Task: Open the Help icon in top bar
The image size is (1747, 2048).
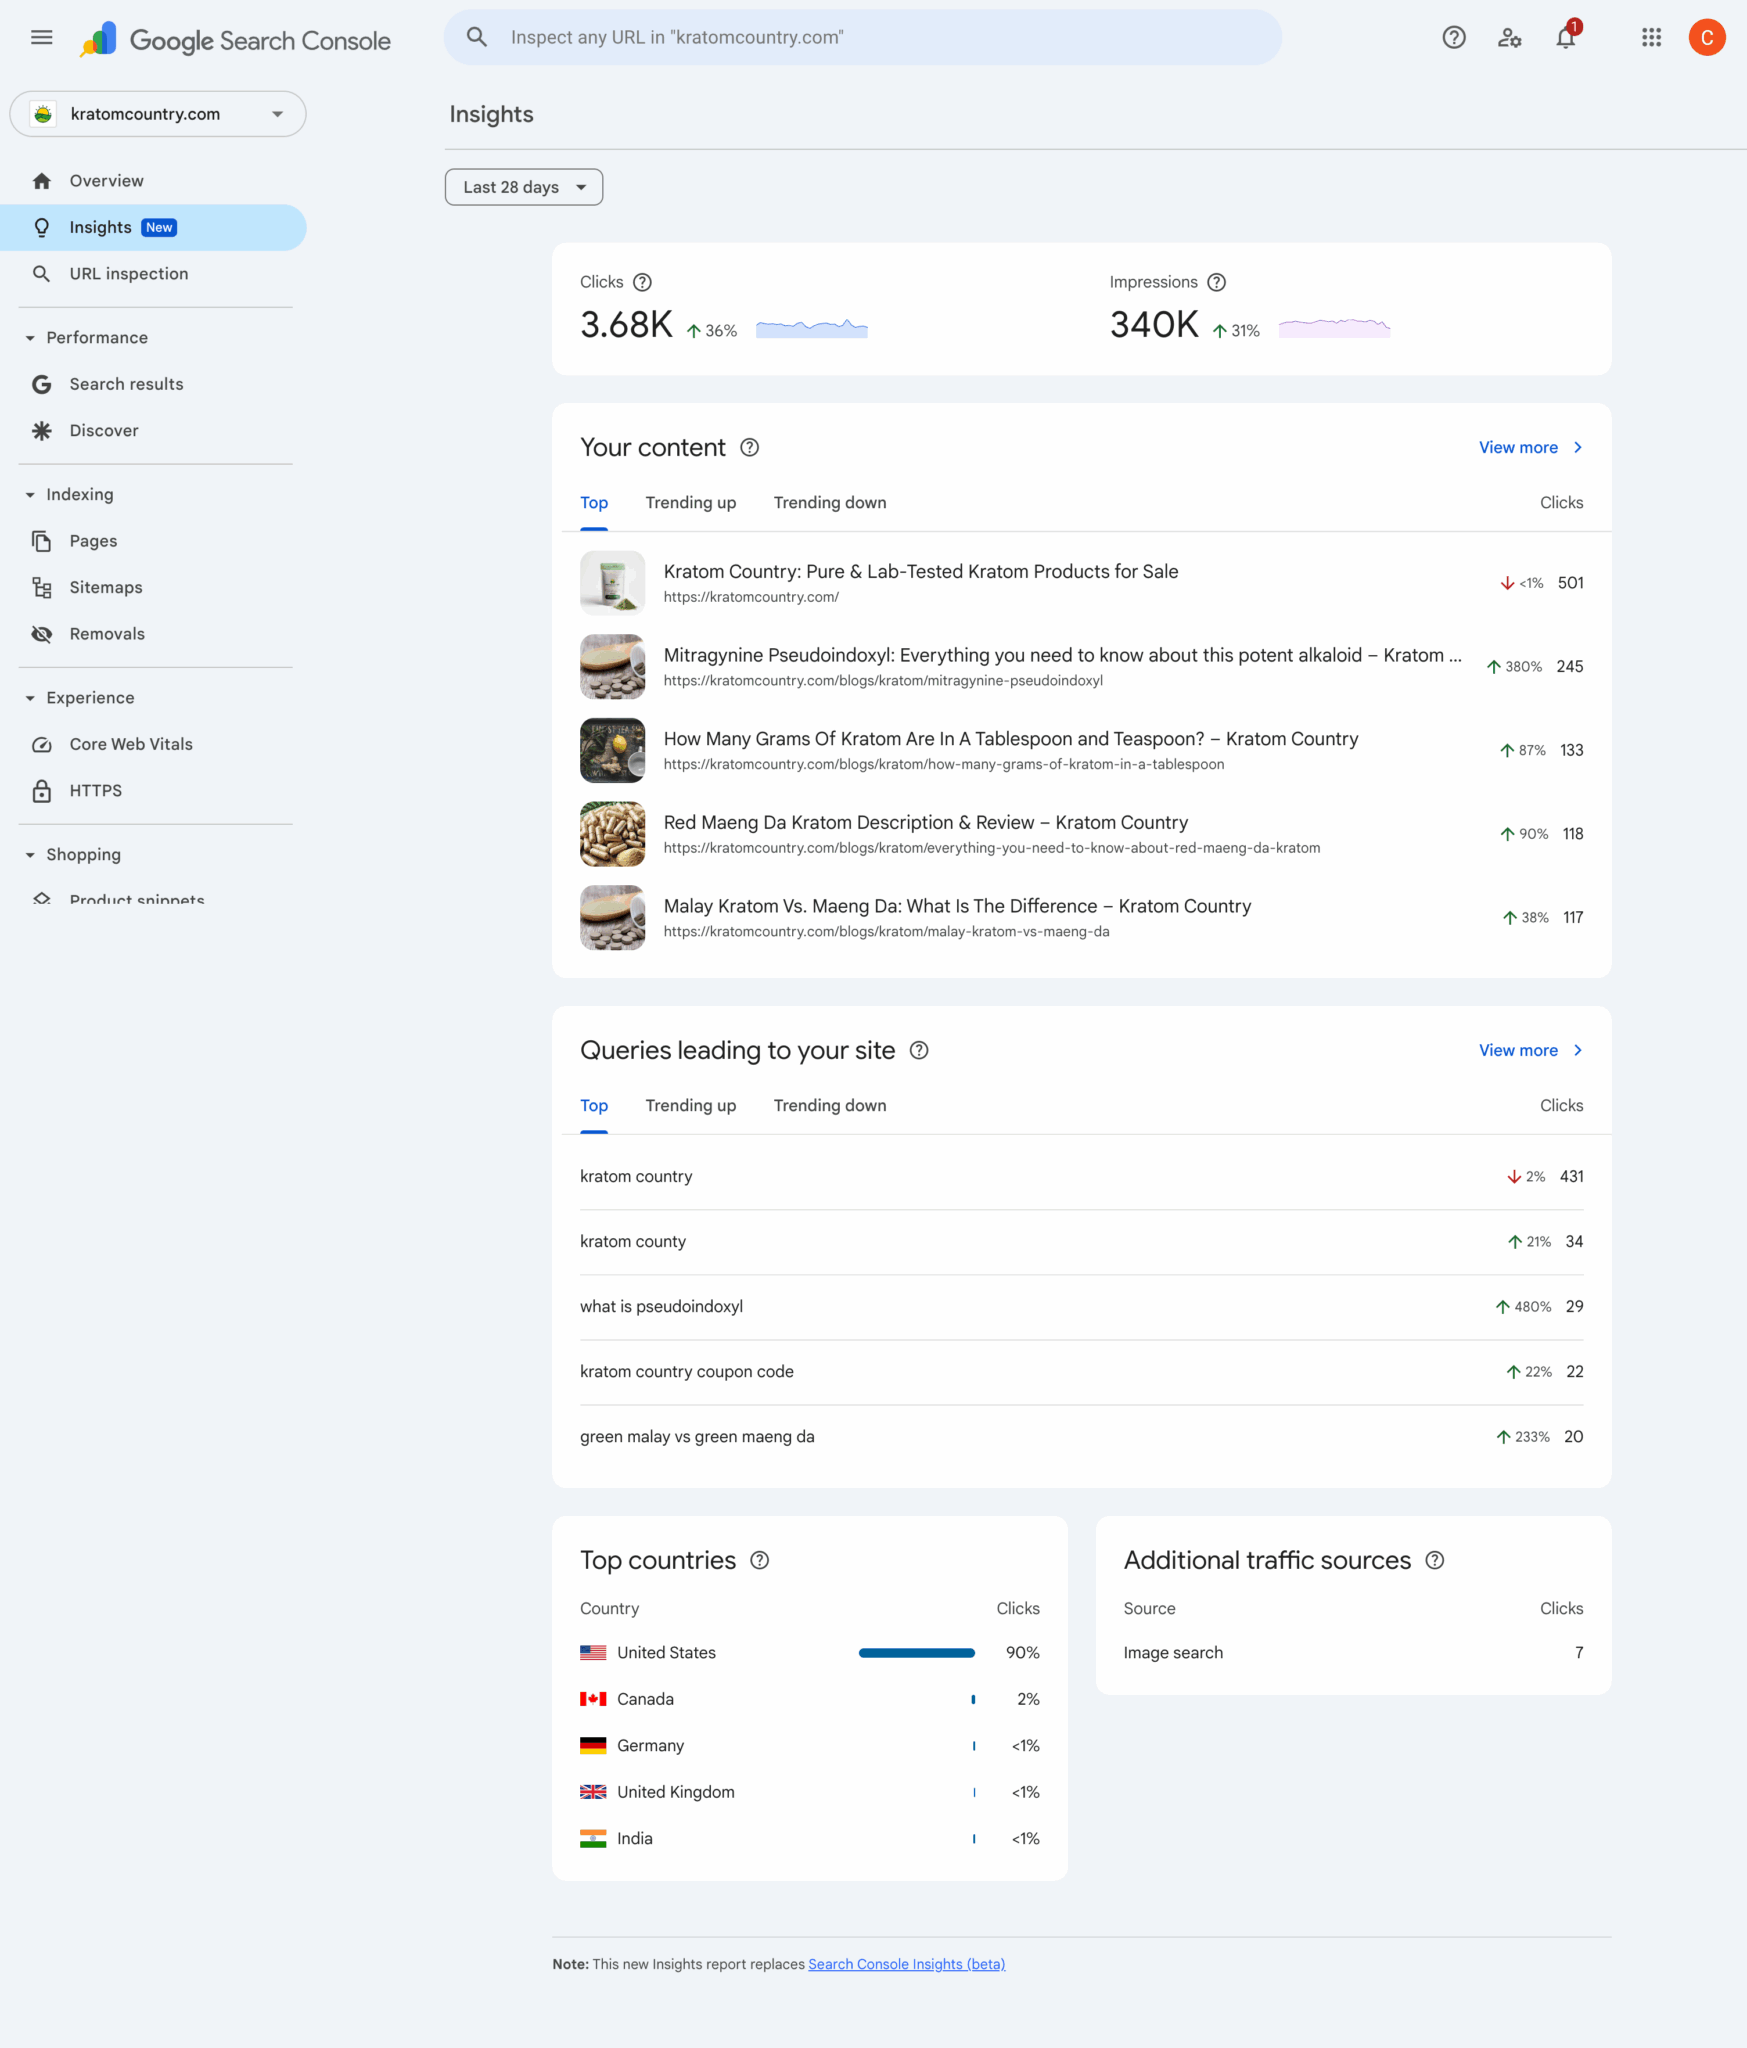Action: [x=1454, y=38]
